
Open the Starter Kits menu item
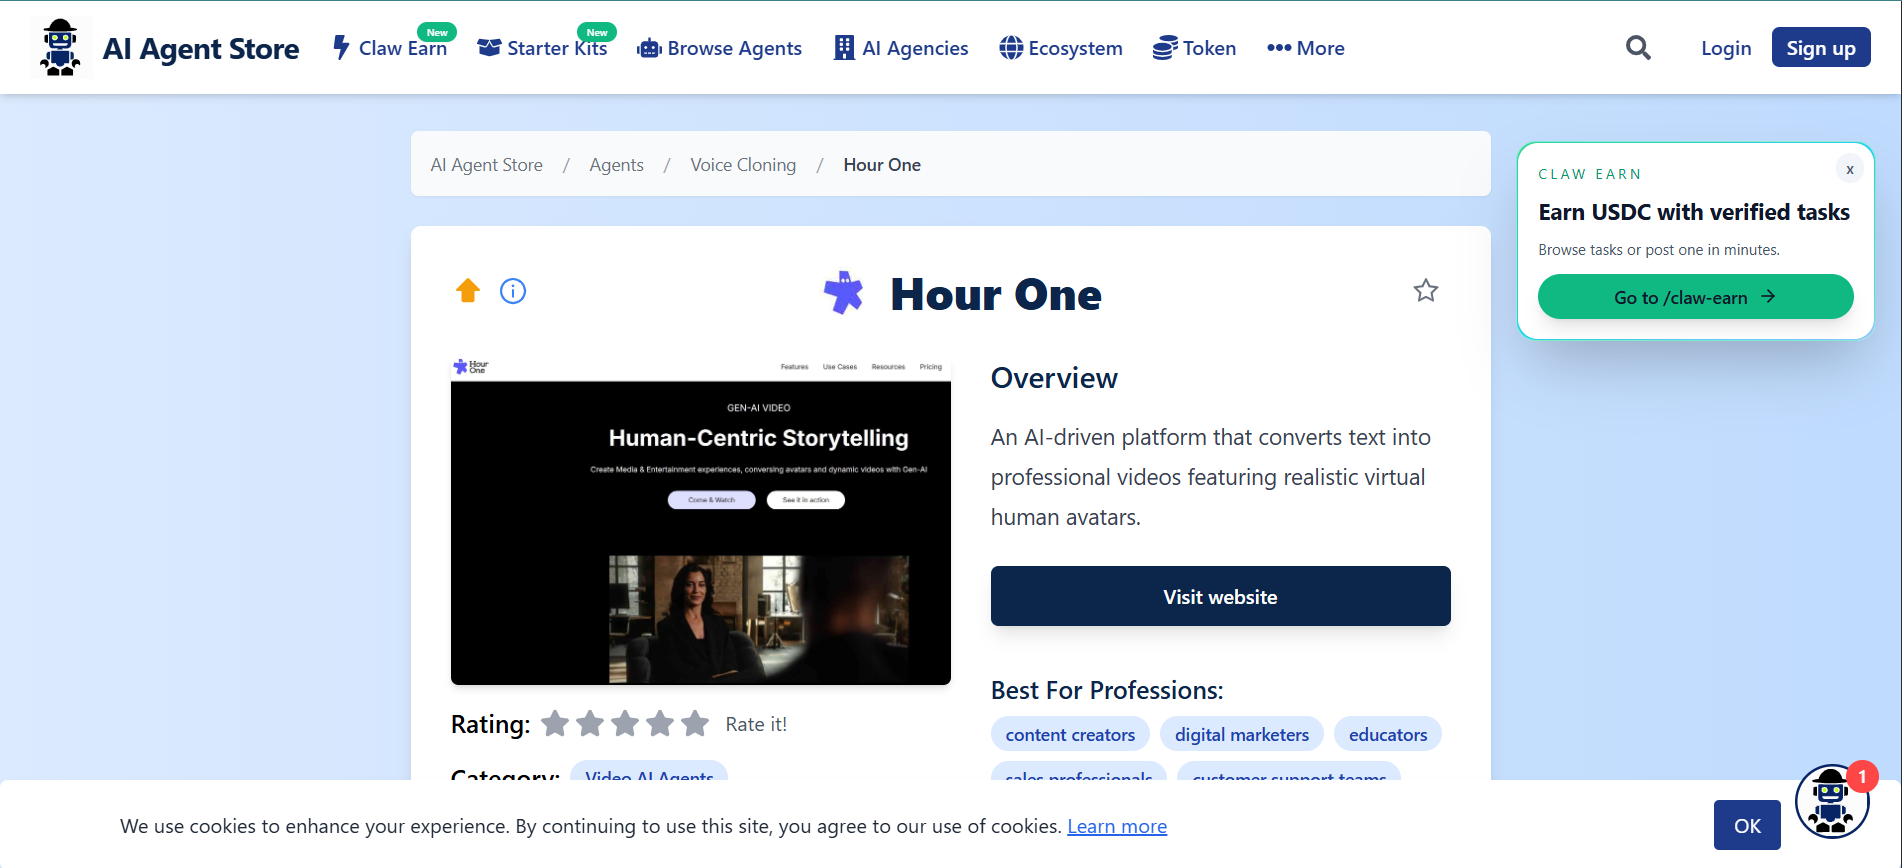pyautogui.click(x=543, y=48)
